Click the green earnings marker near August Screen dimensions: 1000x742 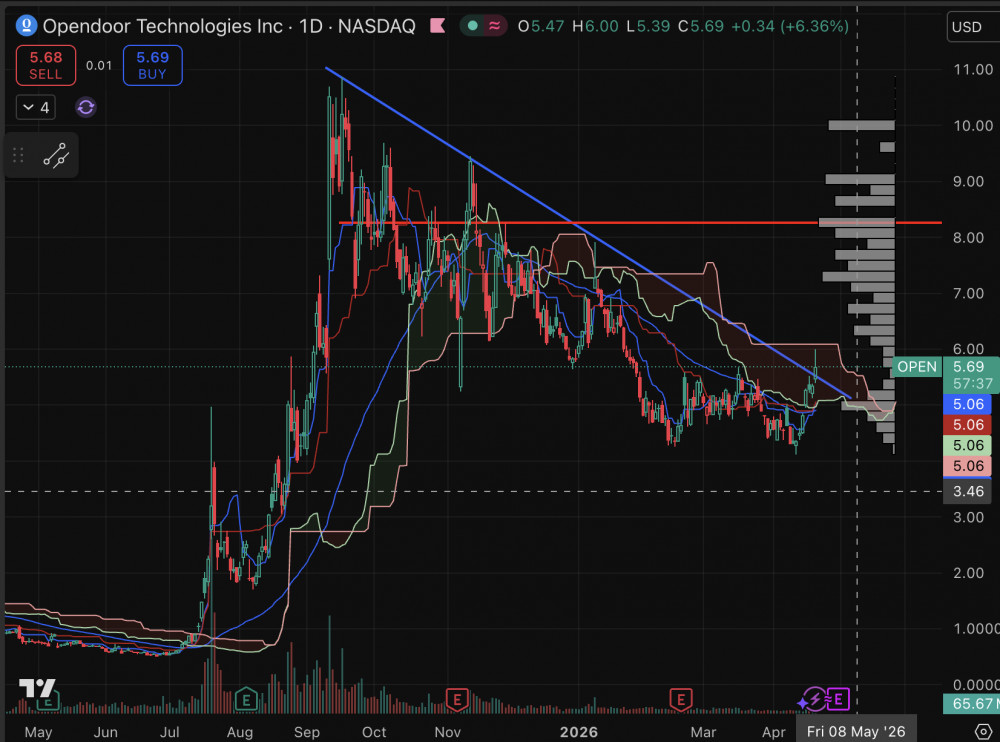pos(245,698)
